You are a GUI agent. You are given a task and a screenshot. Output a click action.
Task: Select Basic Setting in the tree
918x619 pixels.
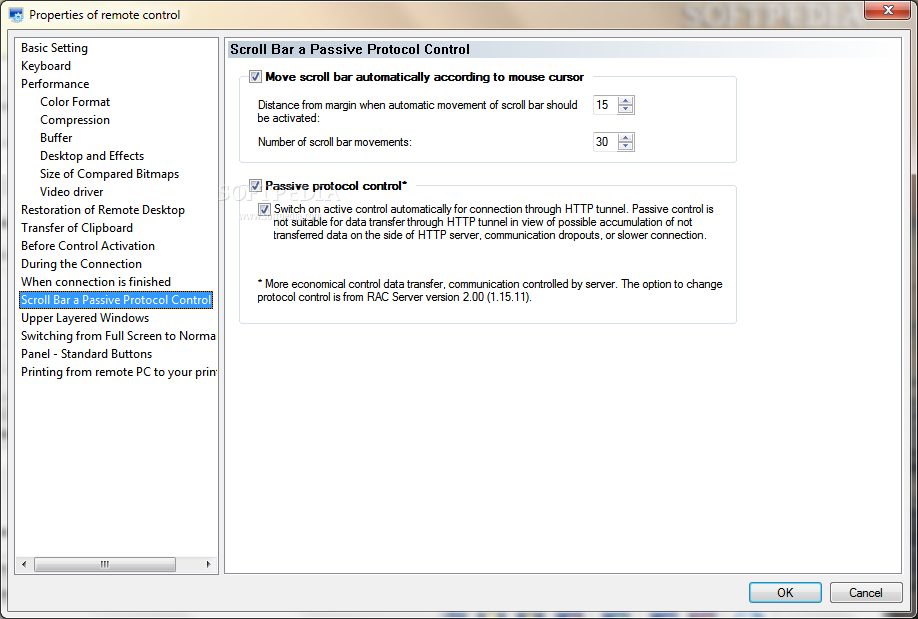(54, 48)
